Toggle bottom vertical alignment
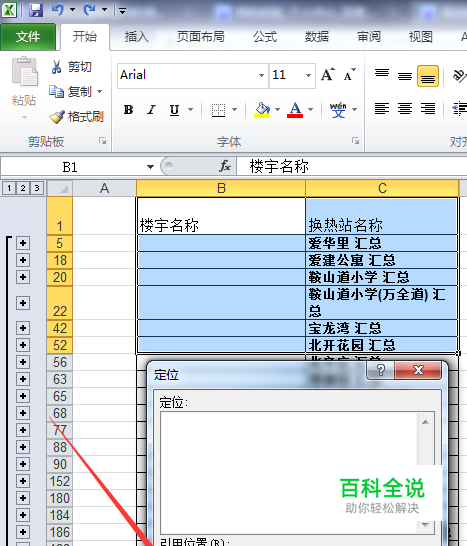 [428, 76]
